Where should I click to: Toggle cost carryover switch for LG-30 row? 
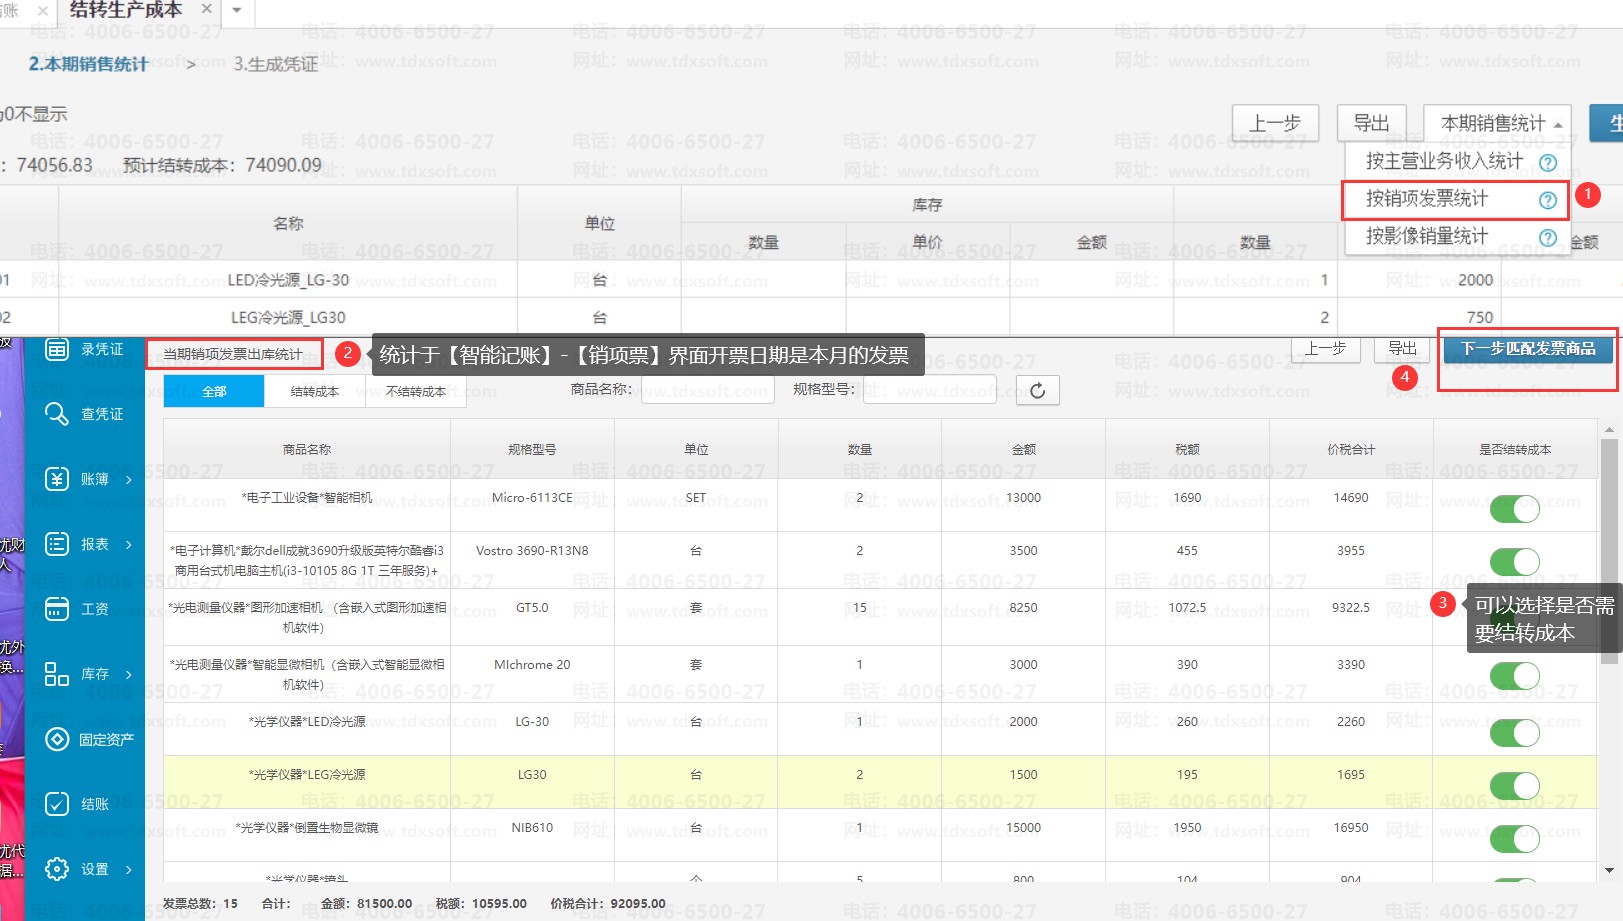(x=1514, y=733)
